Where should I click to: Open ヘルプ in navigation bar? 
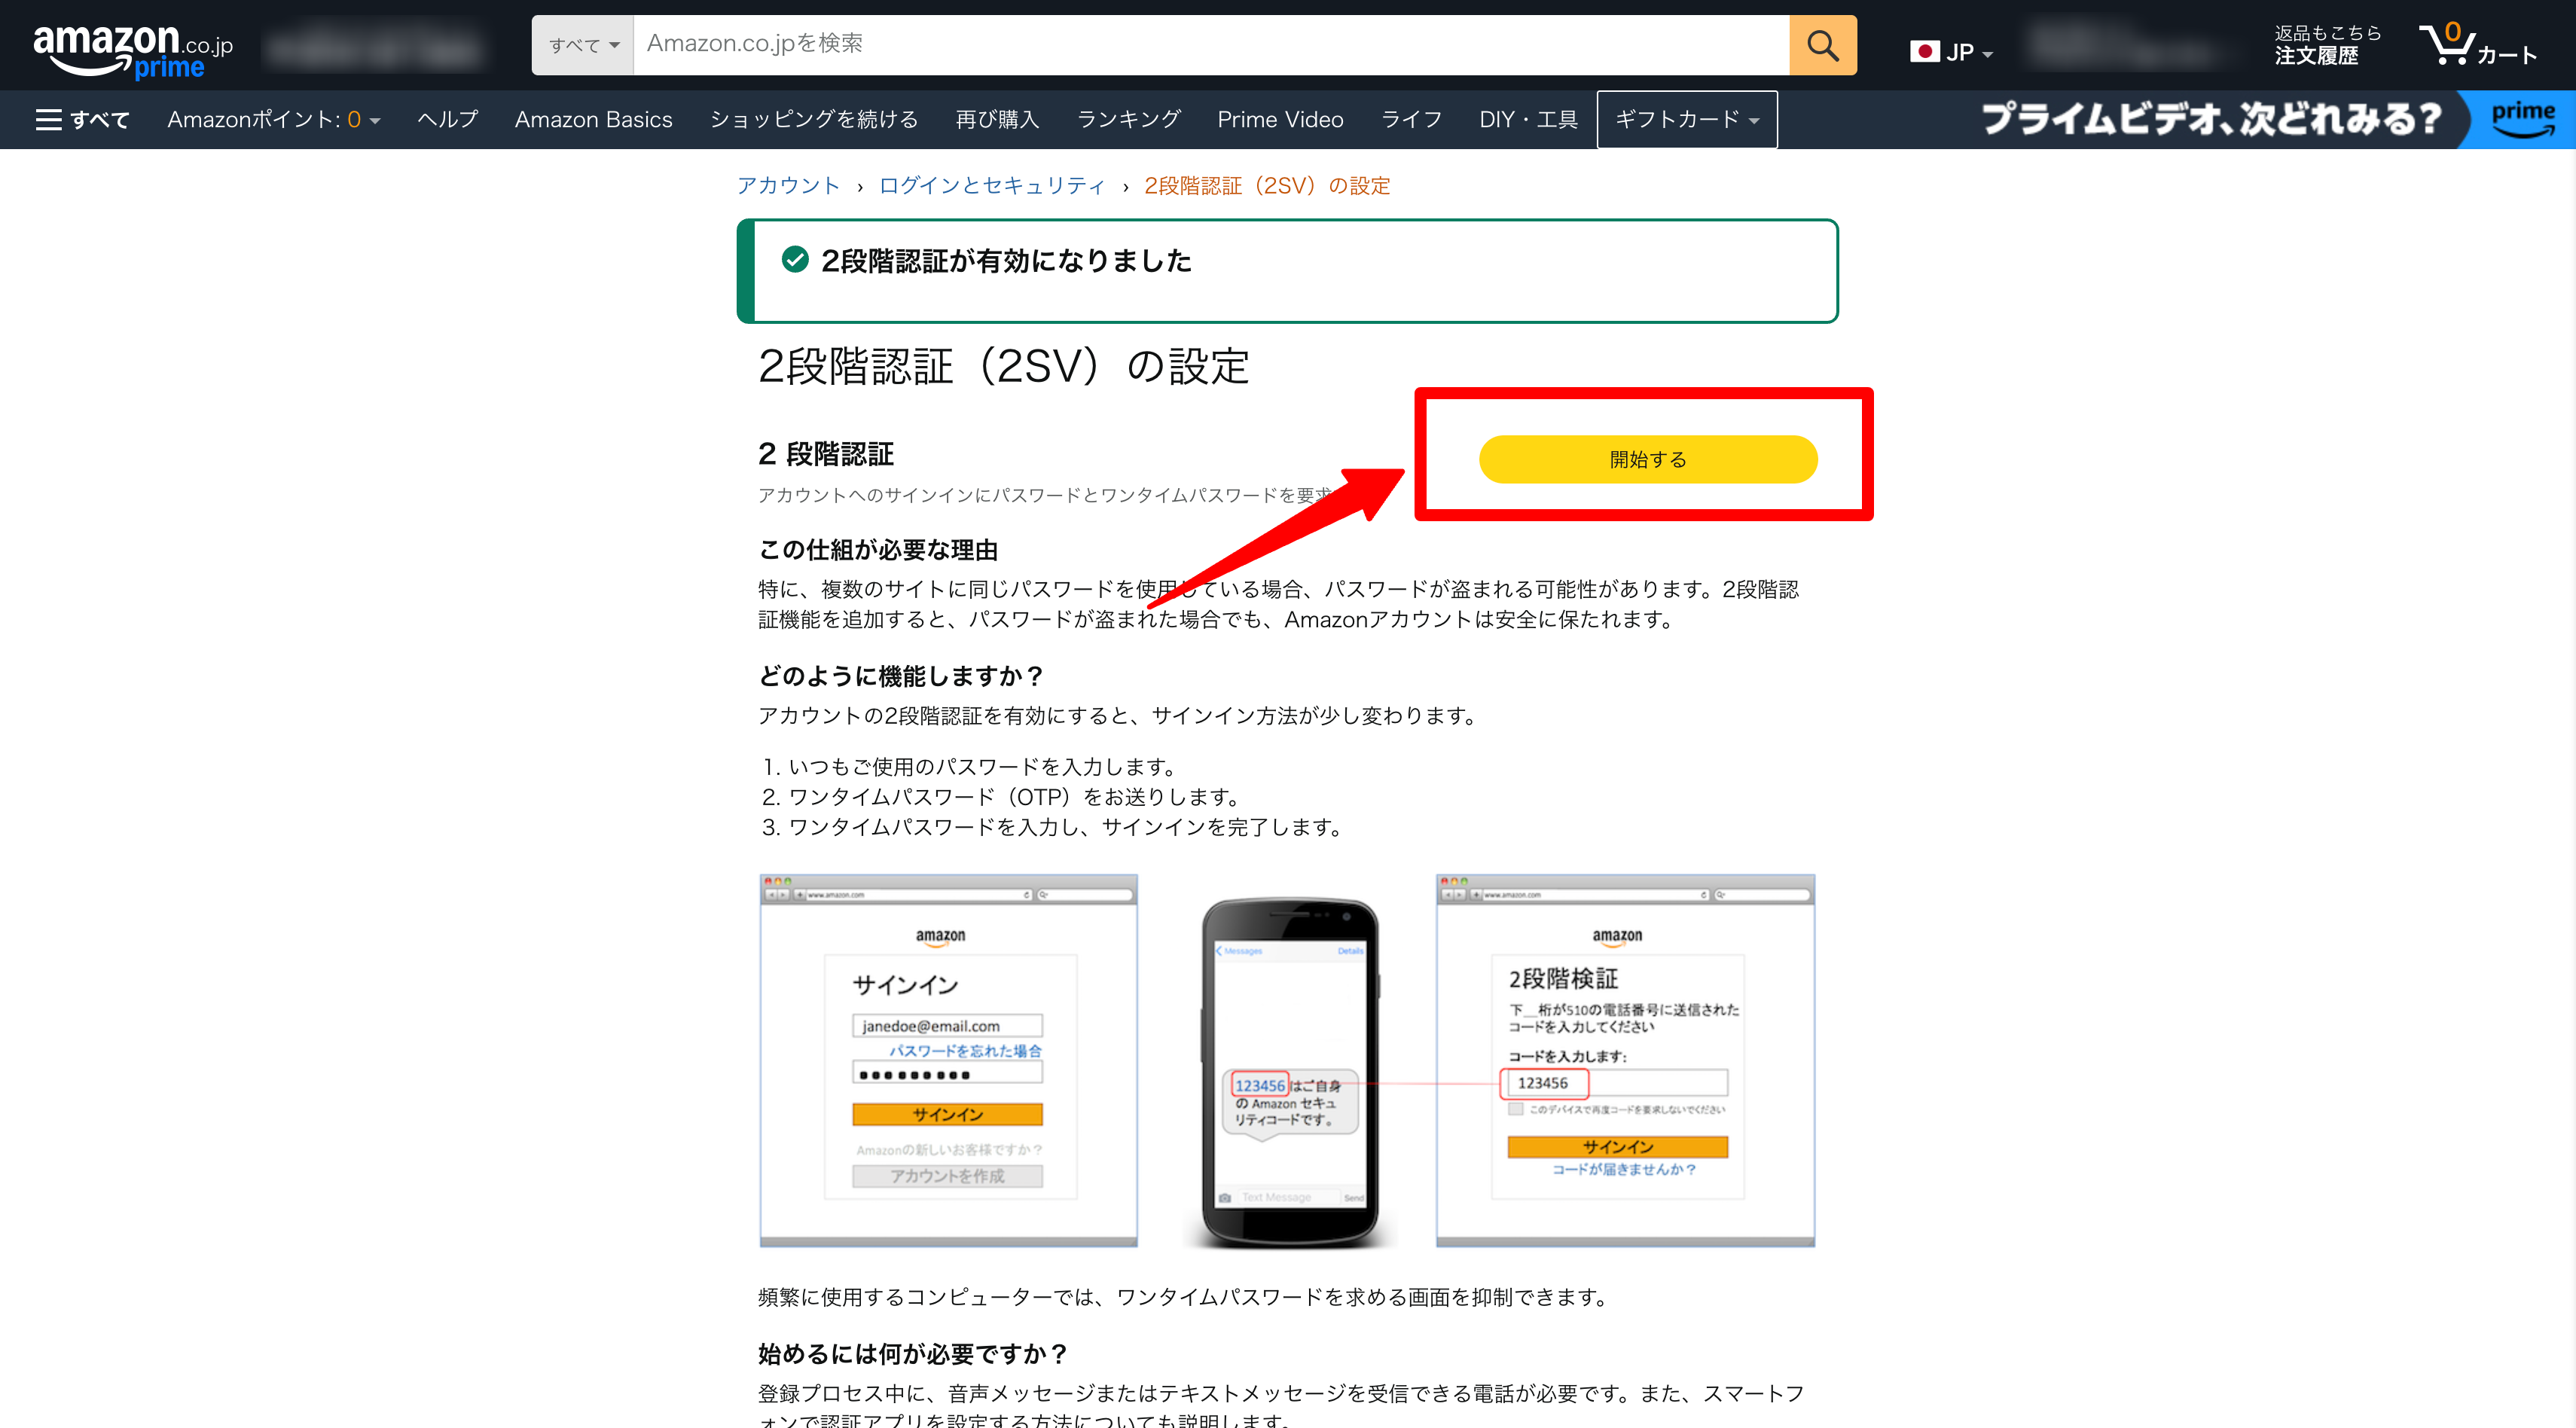pyautogui.click(x=447, y=120)
